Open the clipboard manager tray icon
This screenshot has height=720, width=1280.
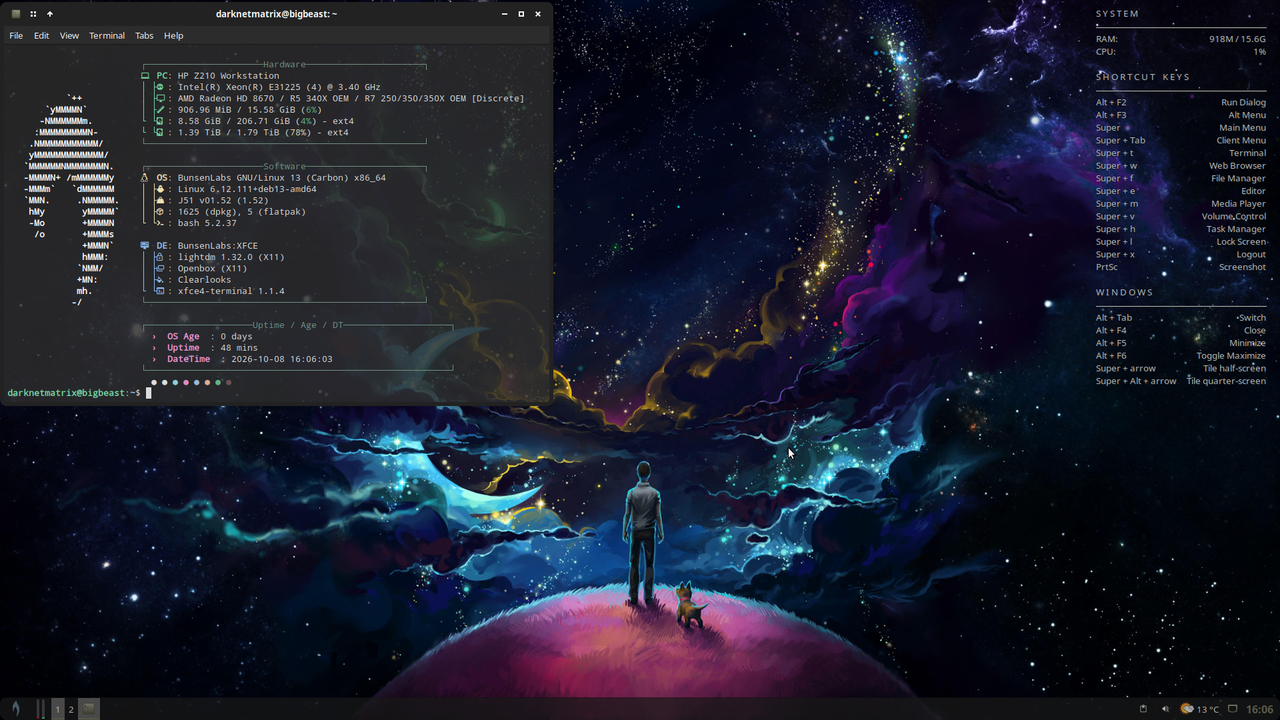pyautogui.click(x=1143, y=709)
